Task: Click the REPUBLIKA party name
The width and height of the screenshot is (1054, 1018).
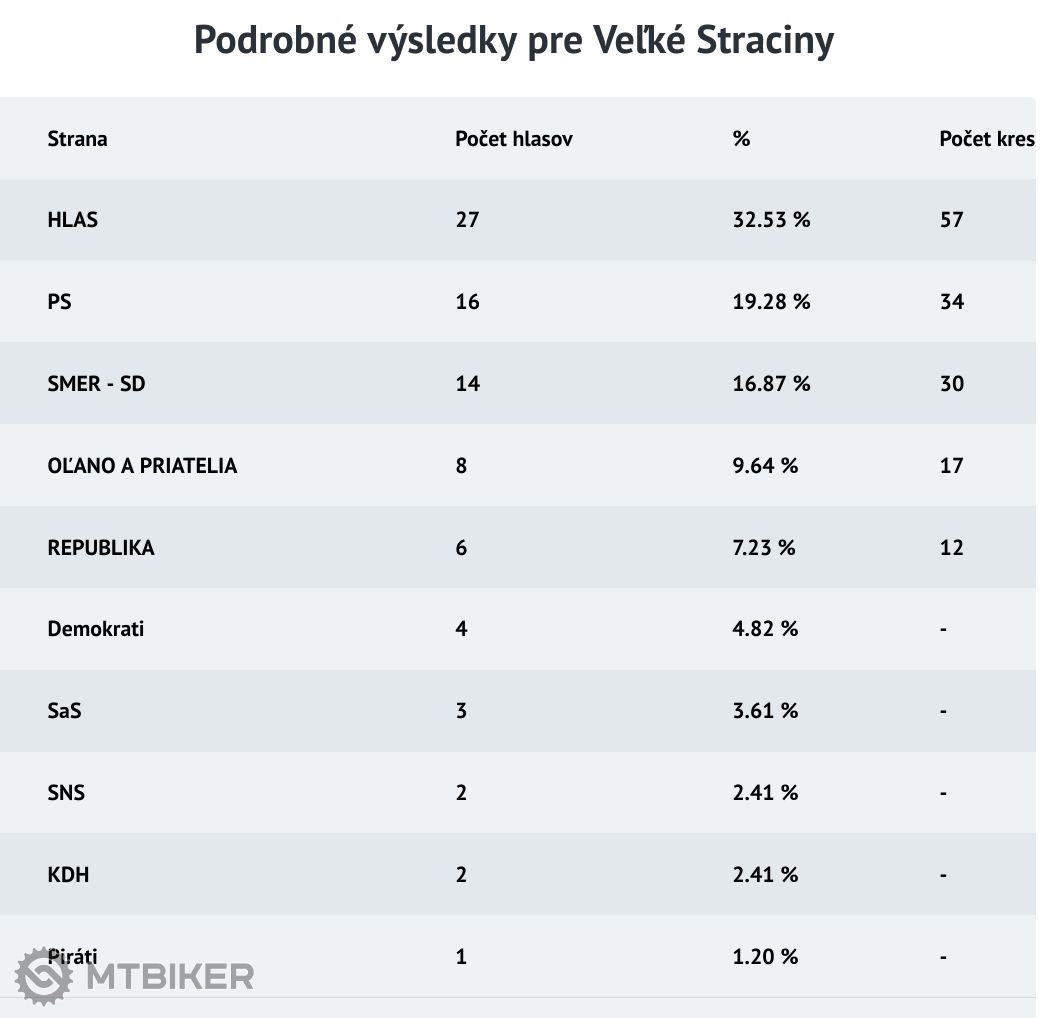Action: pos(101,548)
